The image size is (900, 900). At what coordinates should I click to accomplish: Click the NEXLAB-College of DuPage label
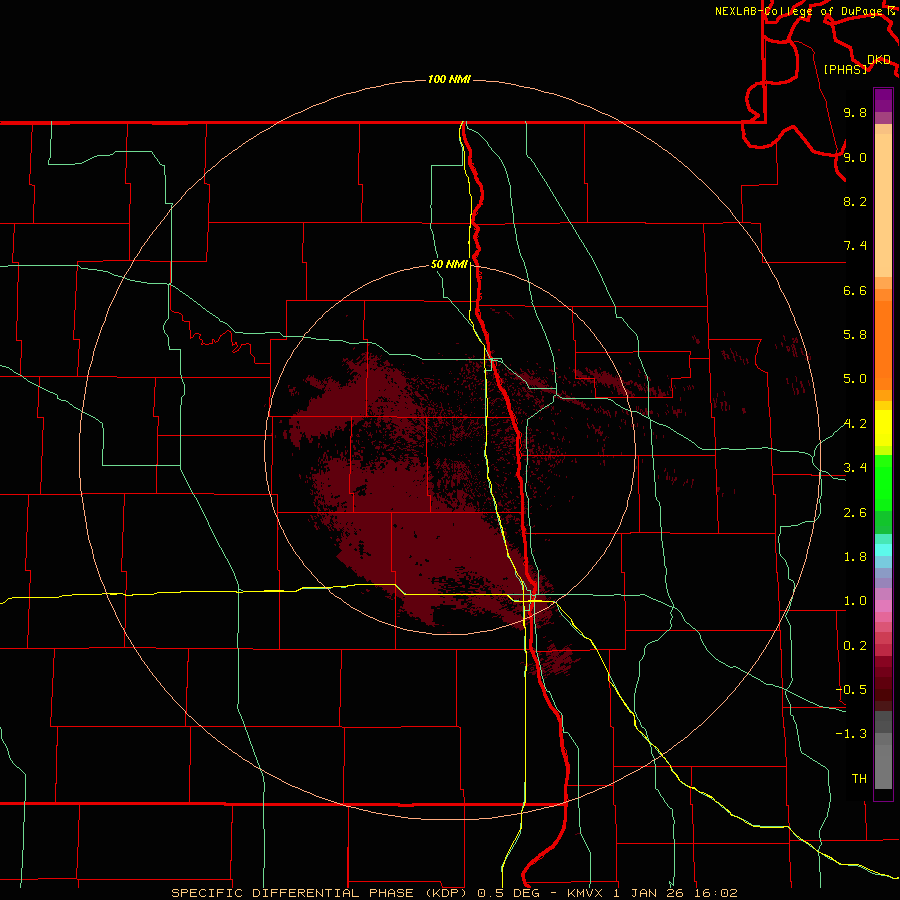798,11
